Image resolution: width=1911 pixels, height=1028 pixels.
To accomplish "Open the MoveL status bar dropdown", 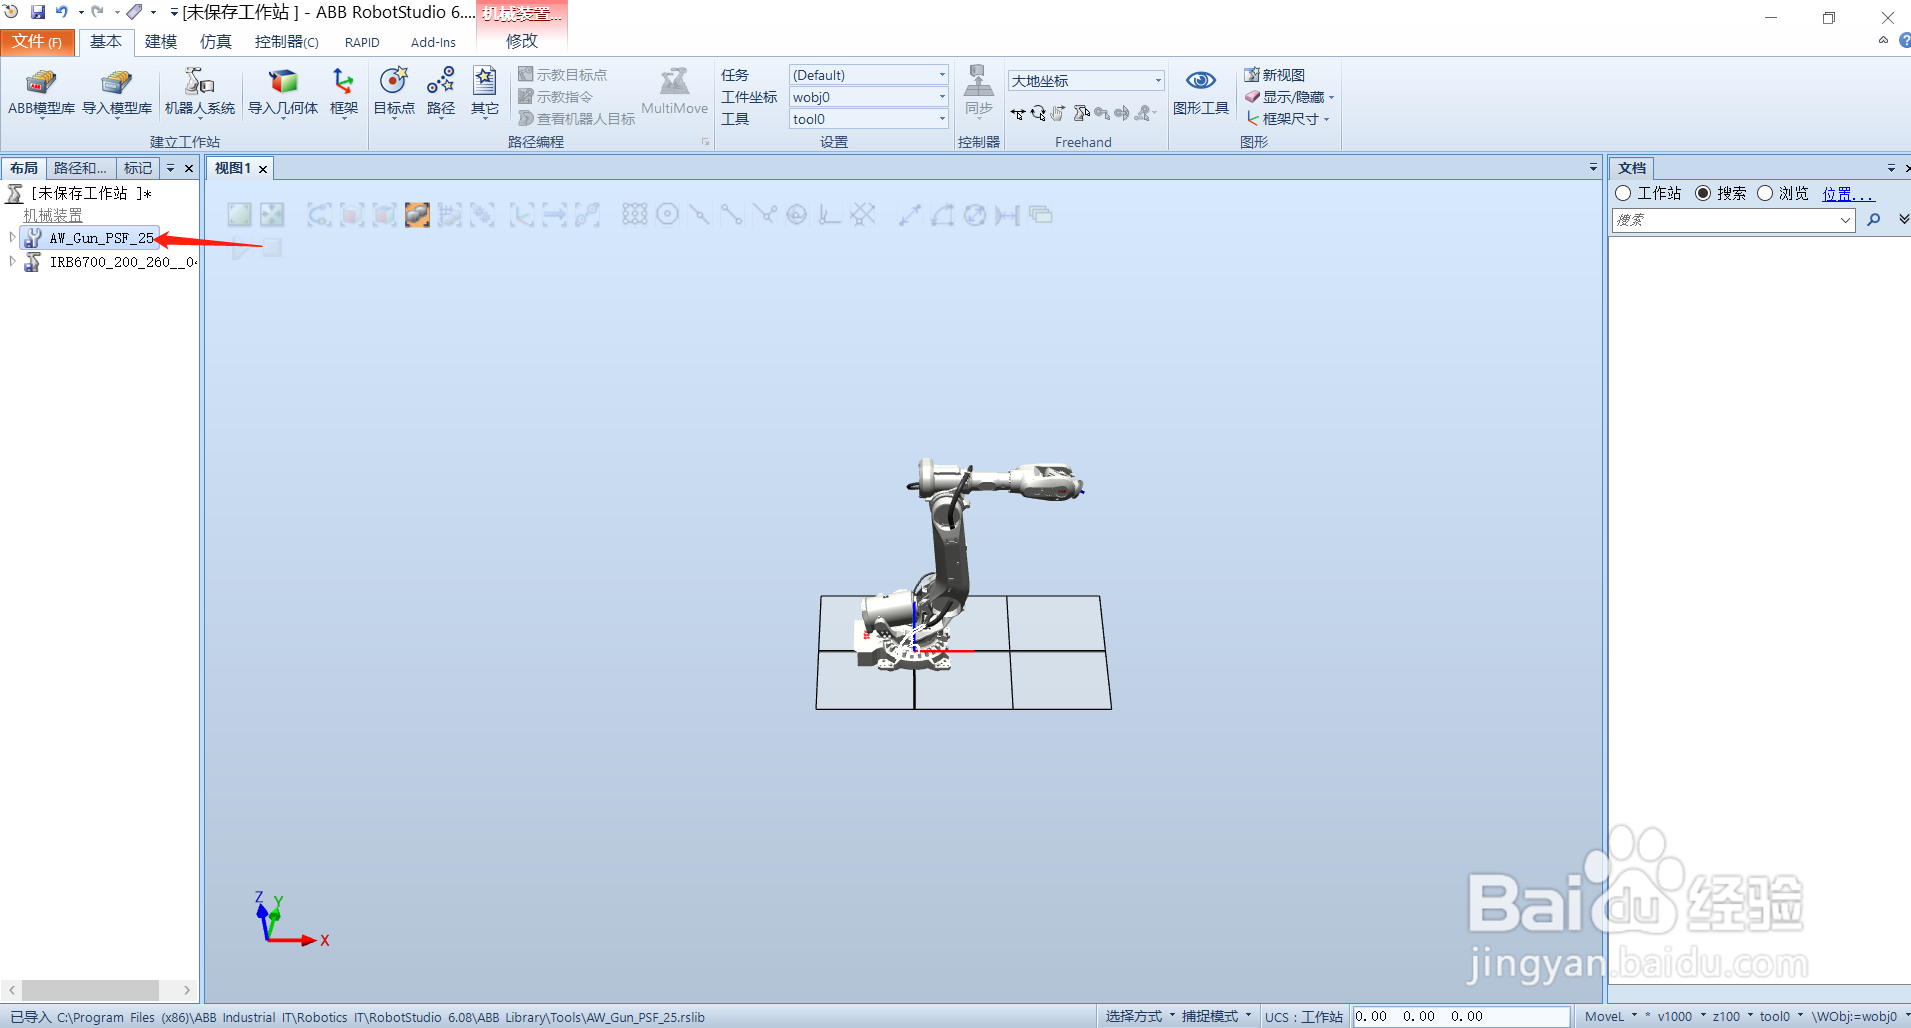I will (x=1612, y=1017).
